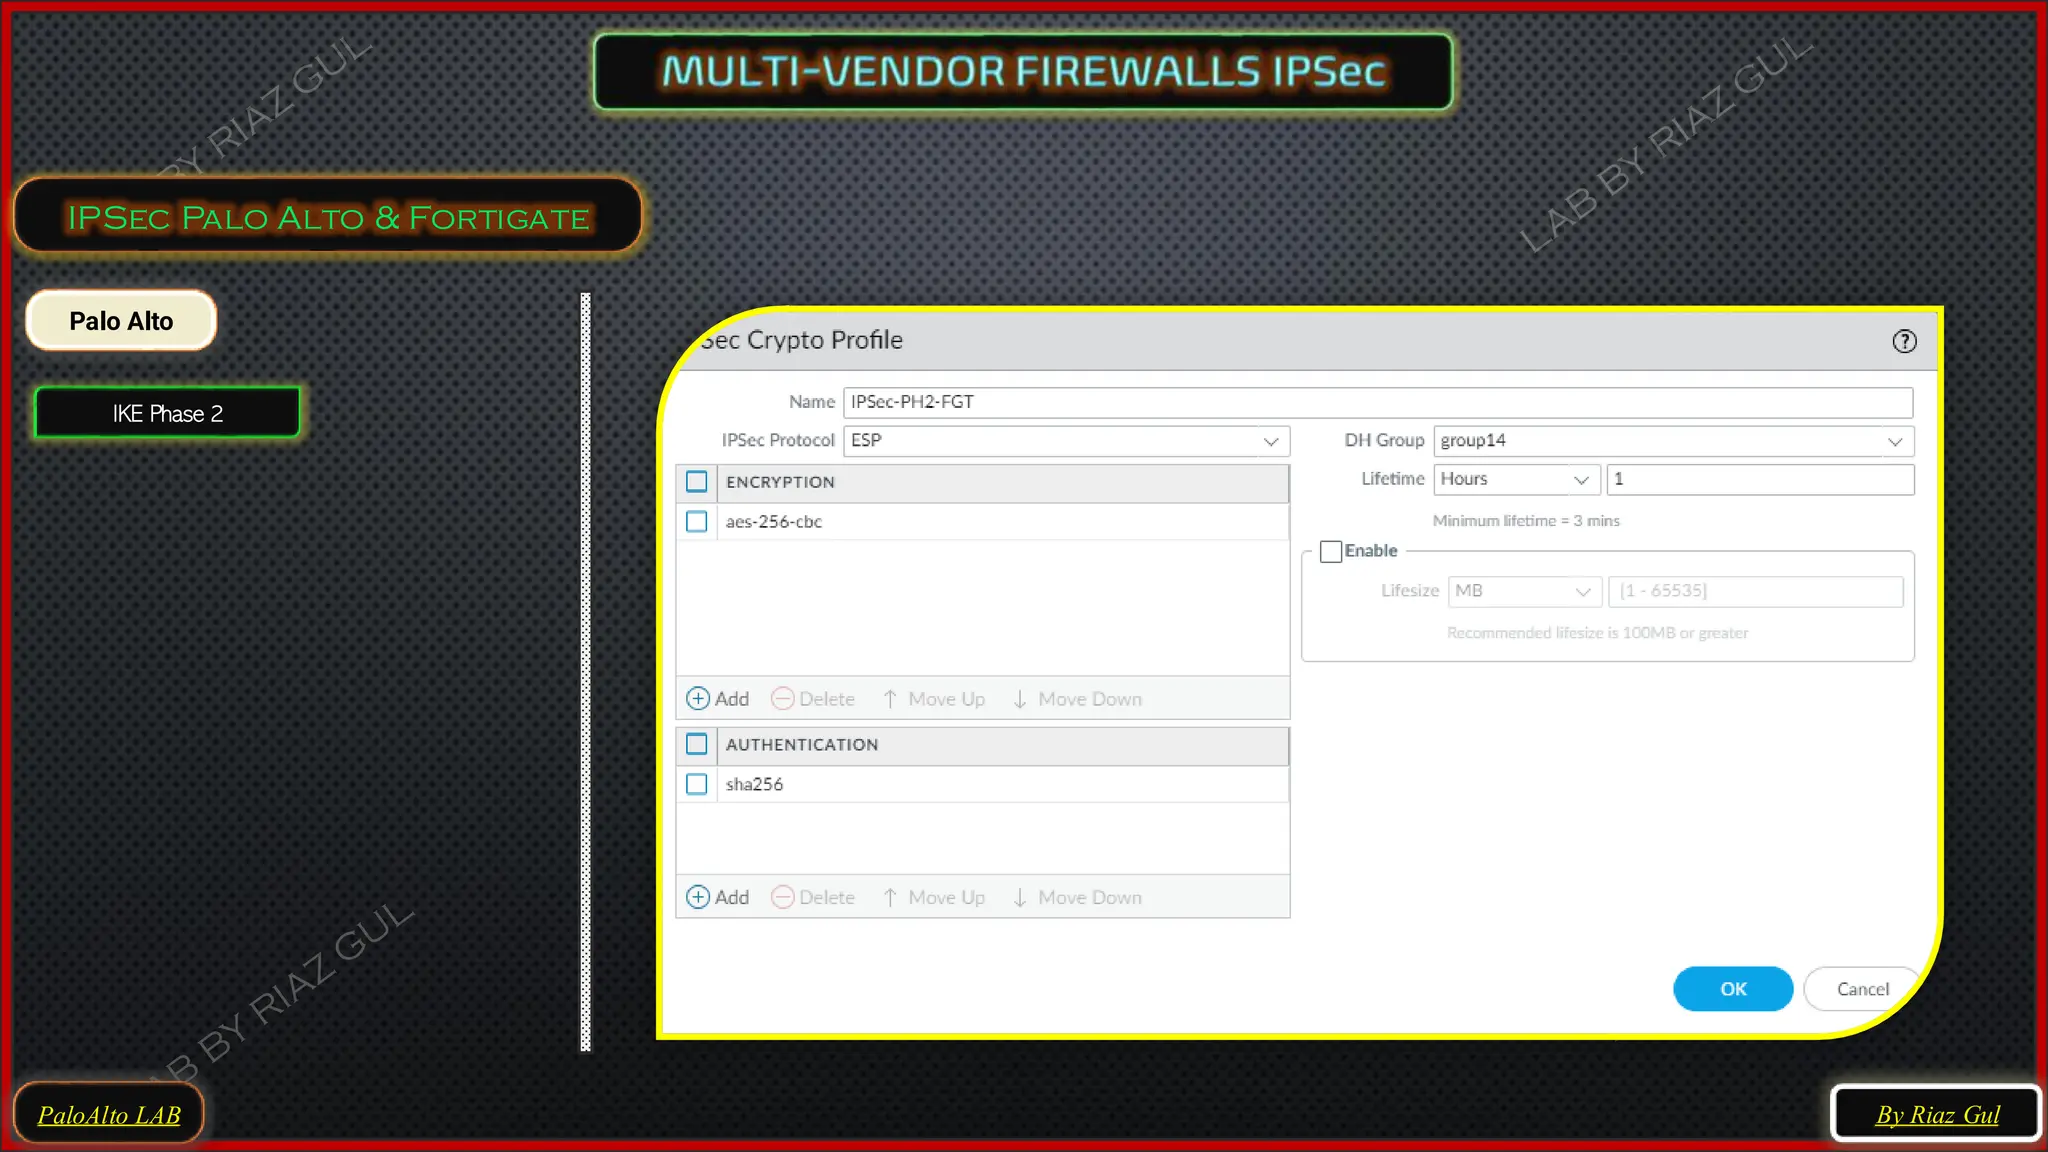This screenshot has height=1152, width=2048.
Task: Click Move Down arrow under Encryption list
Action: coord(1019,699)
